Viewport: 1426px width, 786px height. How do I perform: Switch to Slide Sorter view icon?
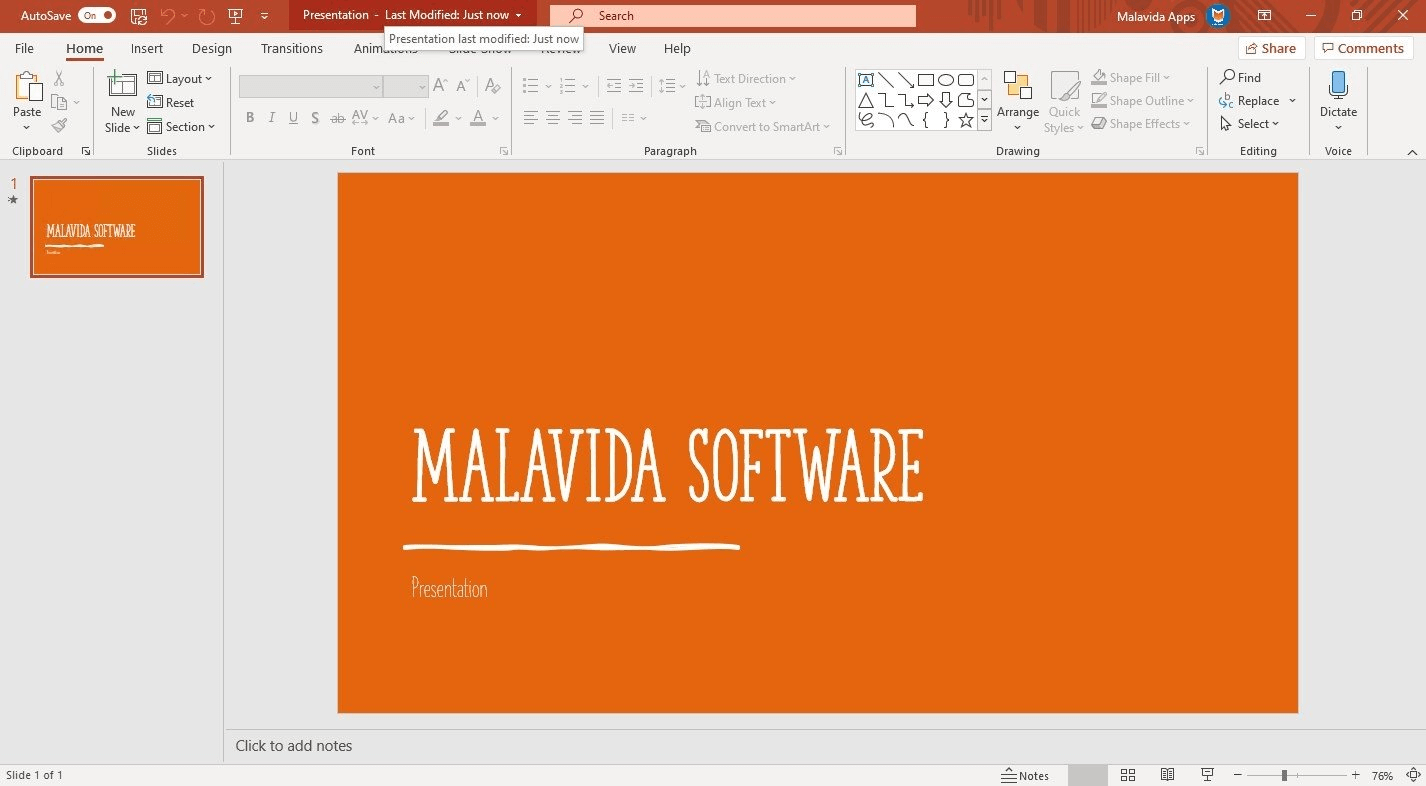point(1128,775)
